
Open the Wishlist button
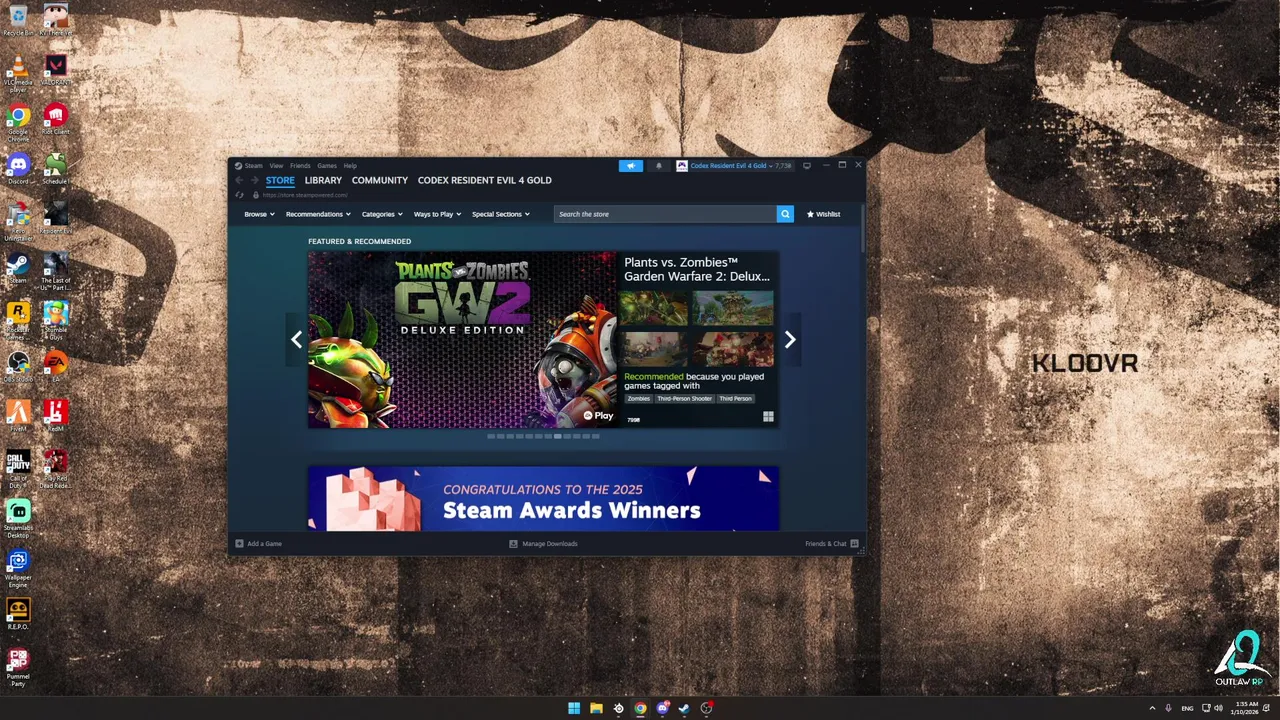(824, 214)
